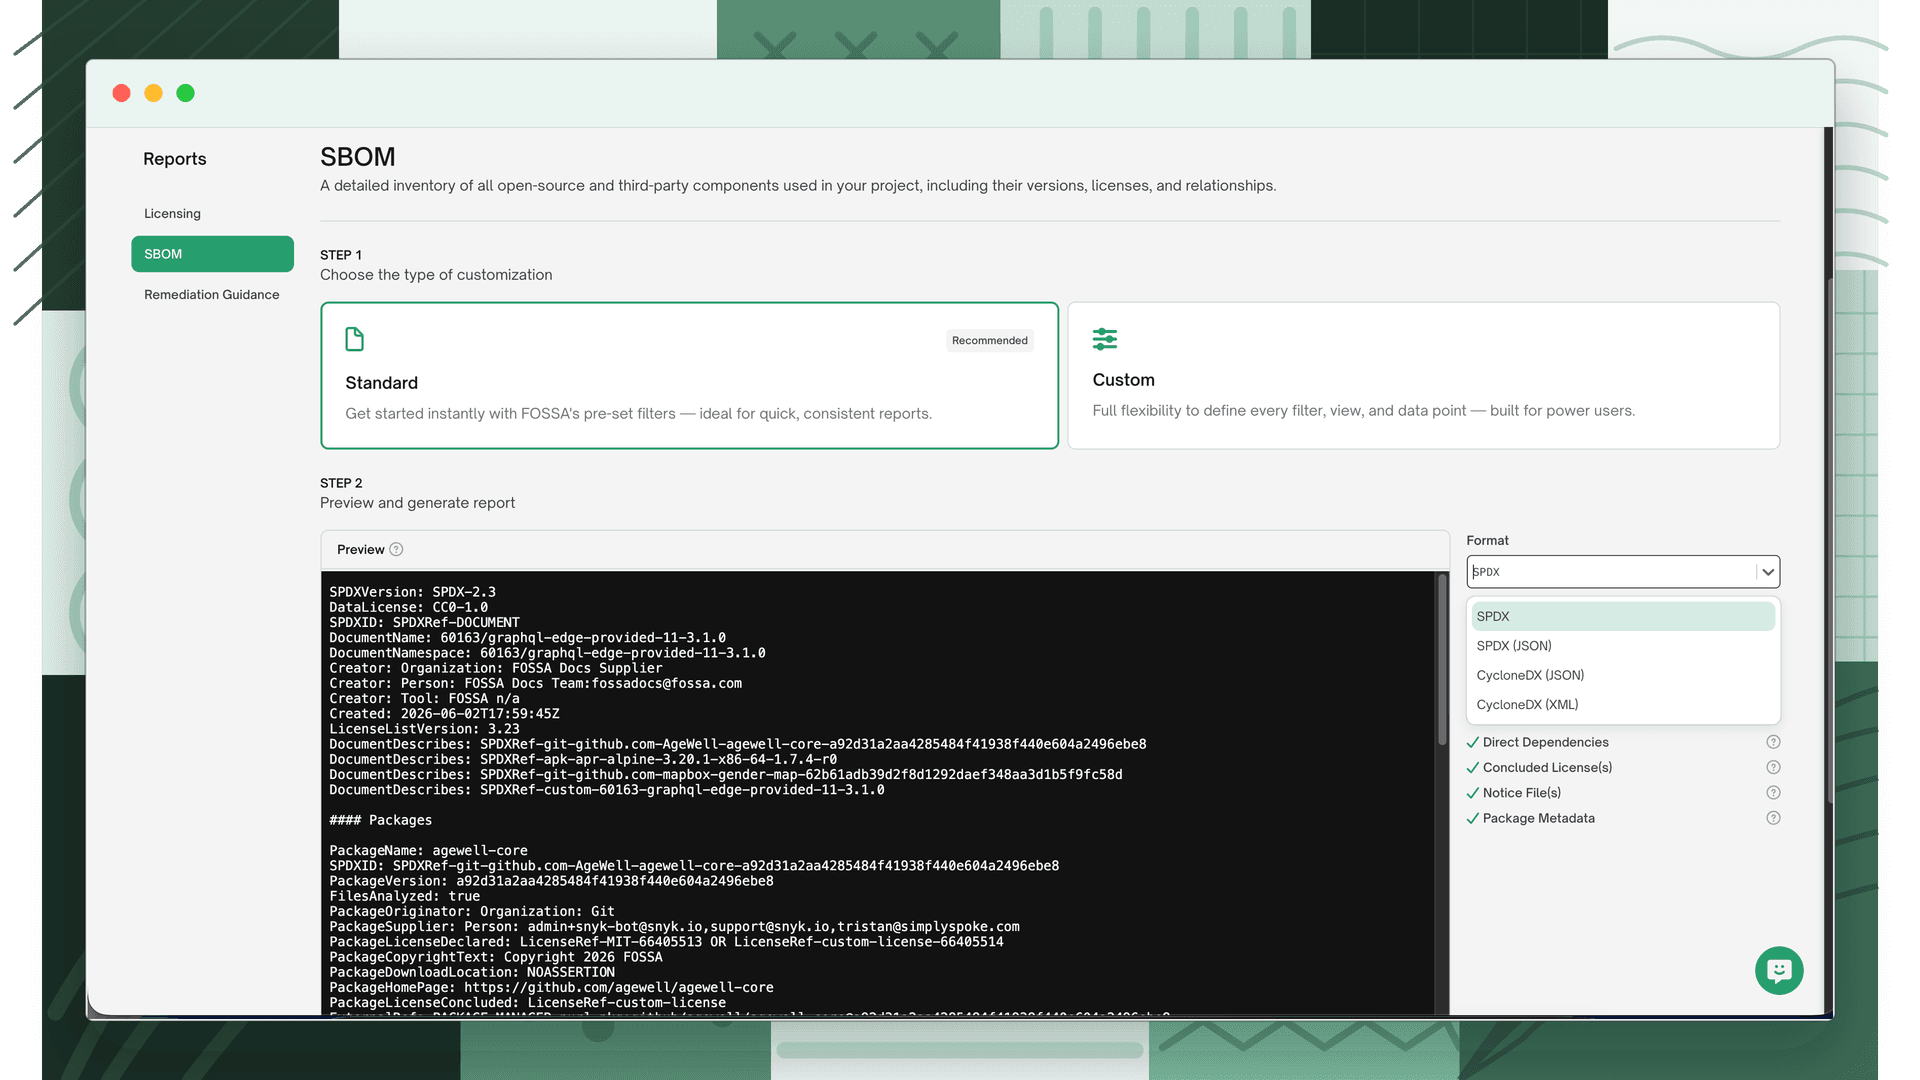Click the SBOM page title
This screenshot has width=1920, height=1080.
[357, 157]
